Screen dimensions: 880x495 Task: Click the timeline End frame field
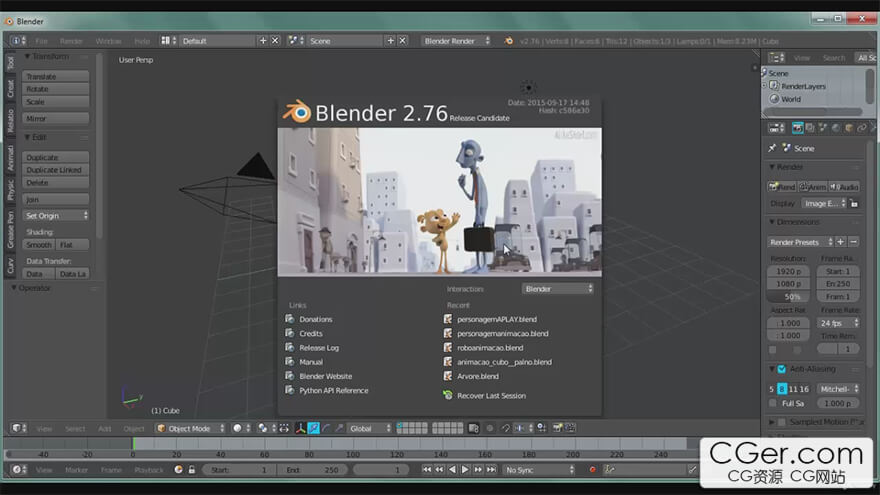click(312, 470)
